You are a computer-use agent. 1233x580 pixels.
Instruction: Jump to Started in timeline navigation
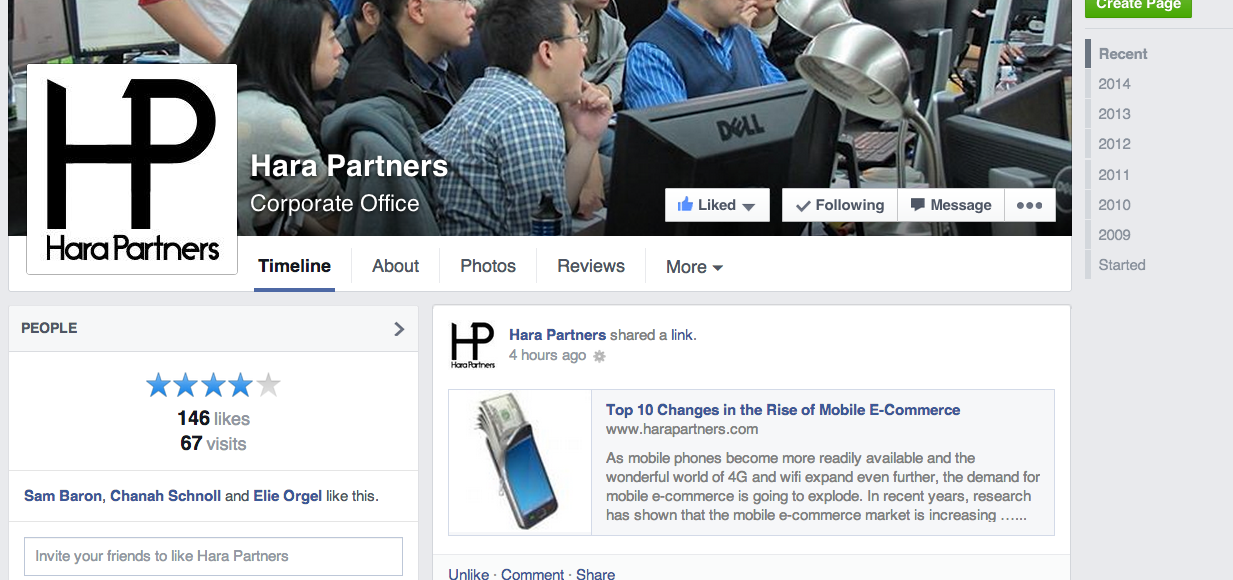1122,265
